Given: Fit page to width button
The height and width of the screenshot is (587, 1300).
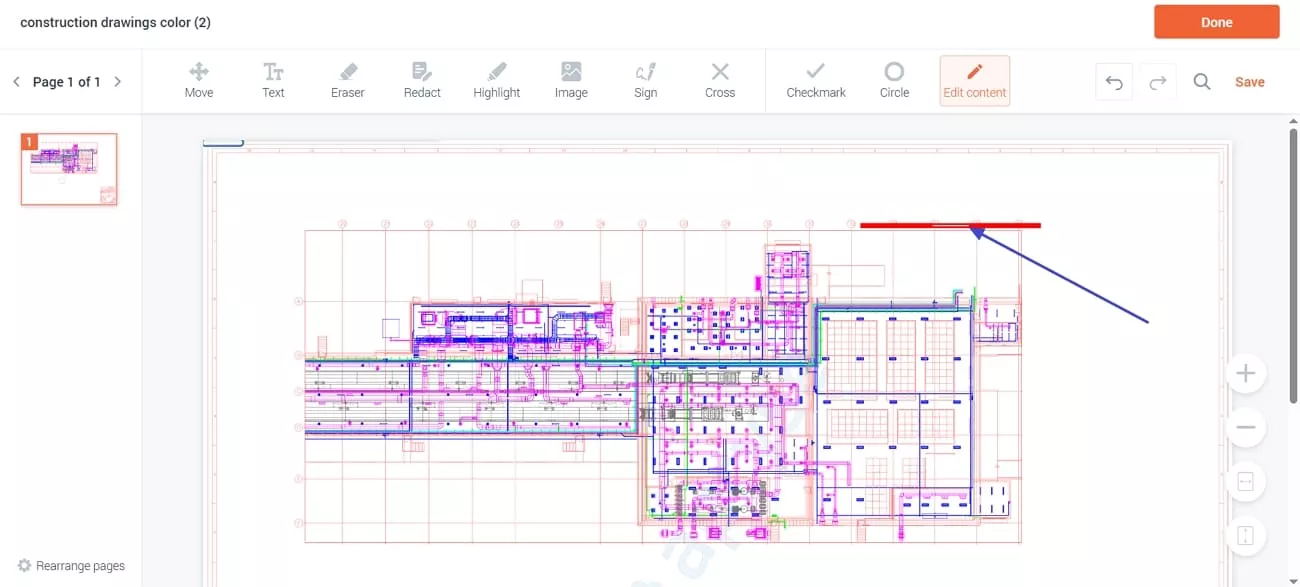Looking at the screenshot, I should click(x=1246, y=482).
